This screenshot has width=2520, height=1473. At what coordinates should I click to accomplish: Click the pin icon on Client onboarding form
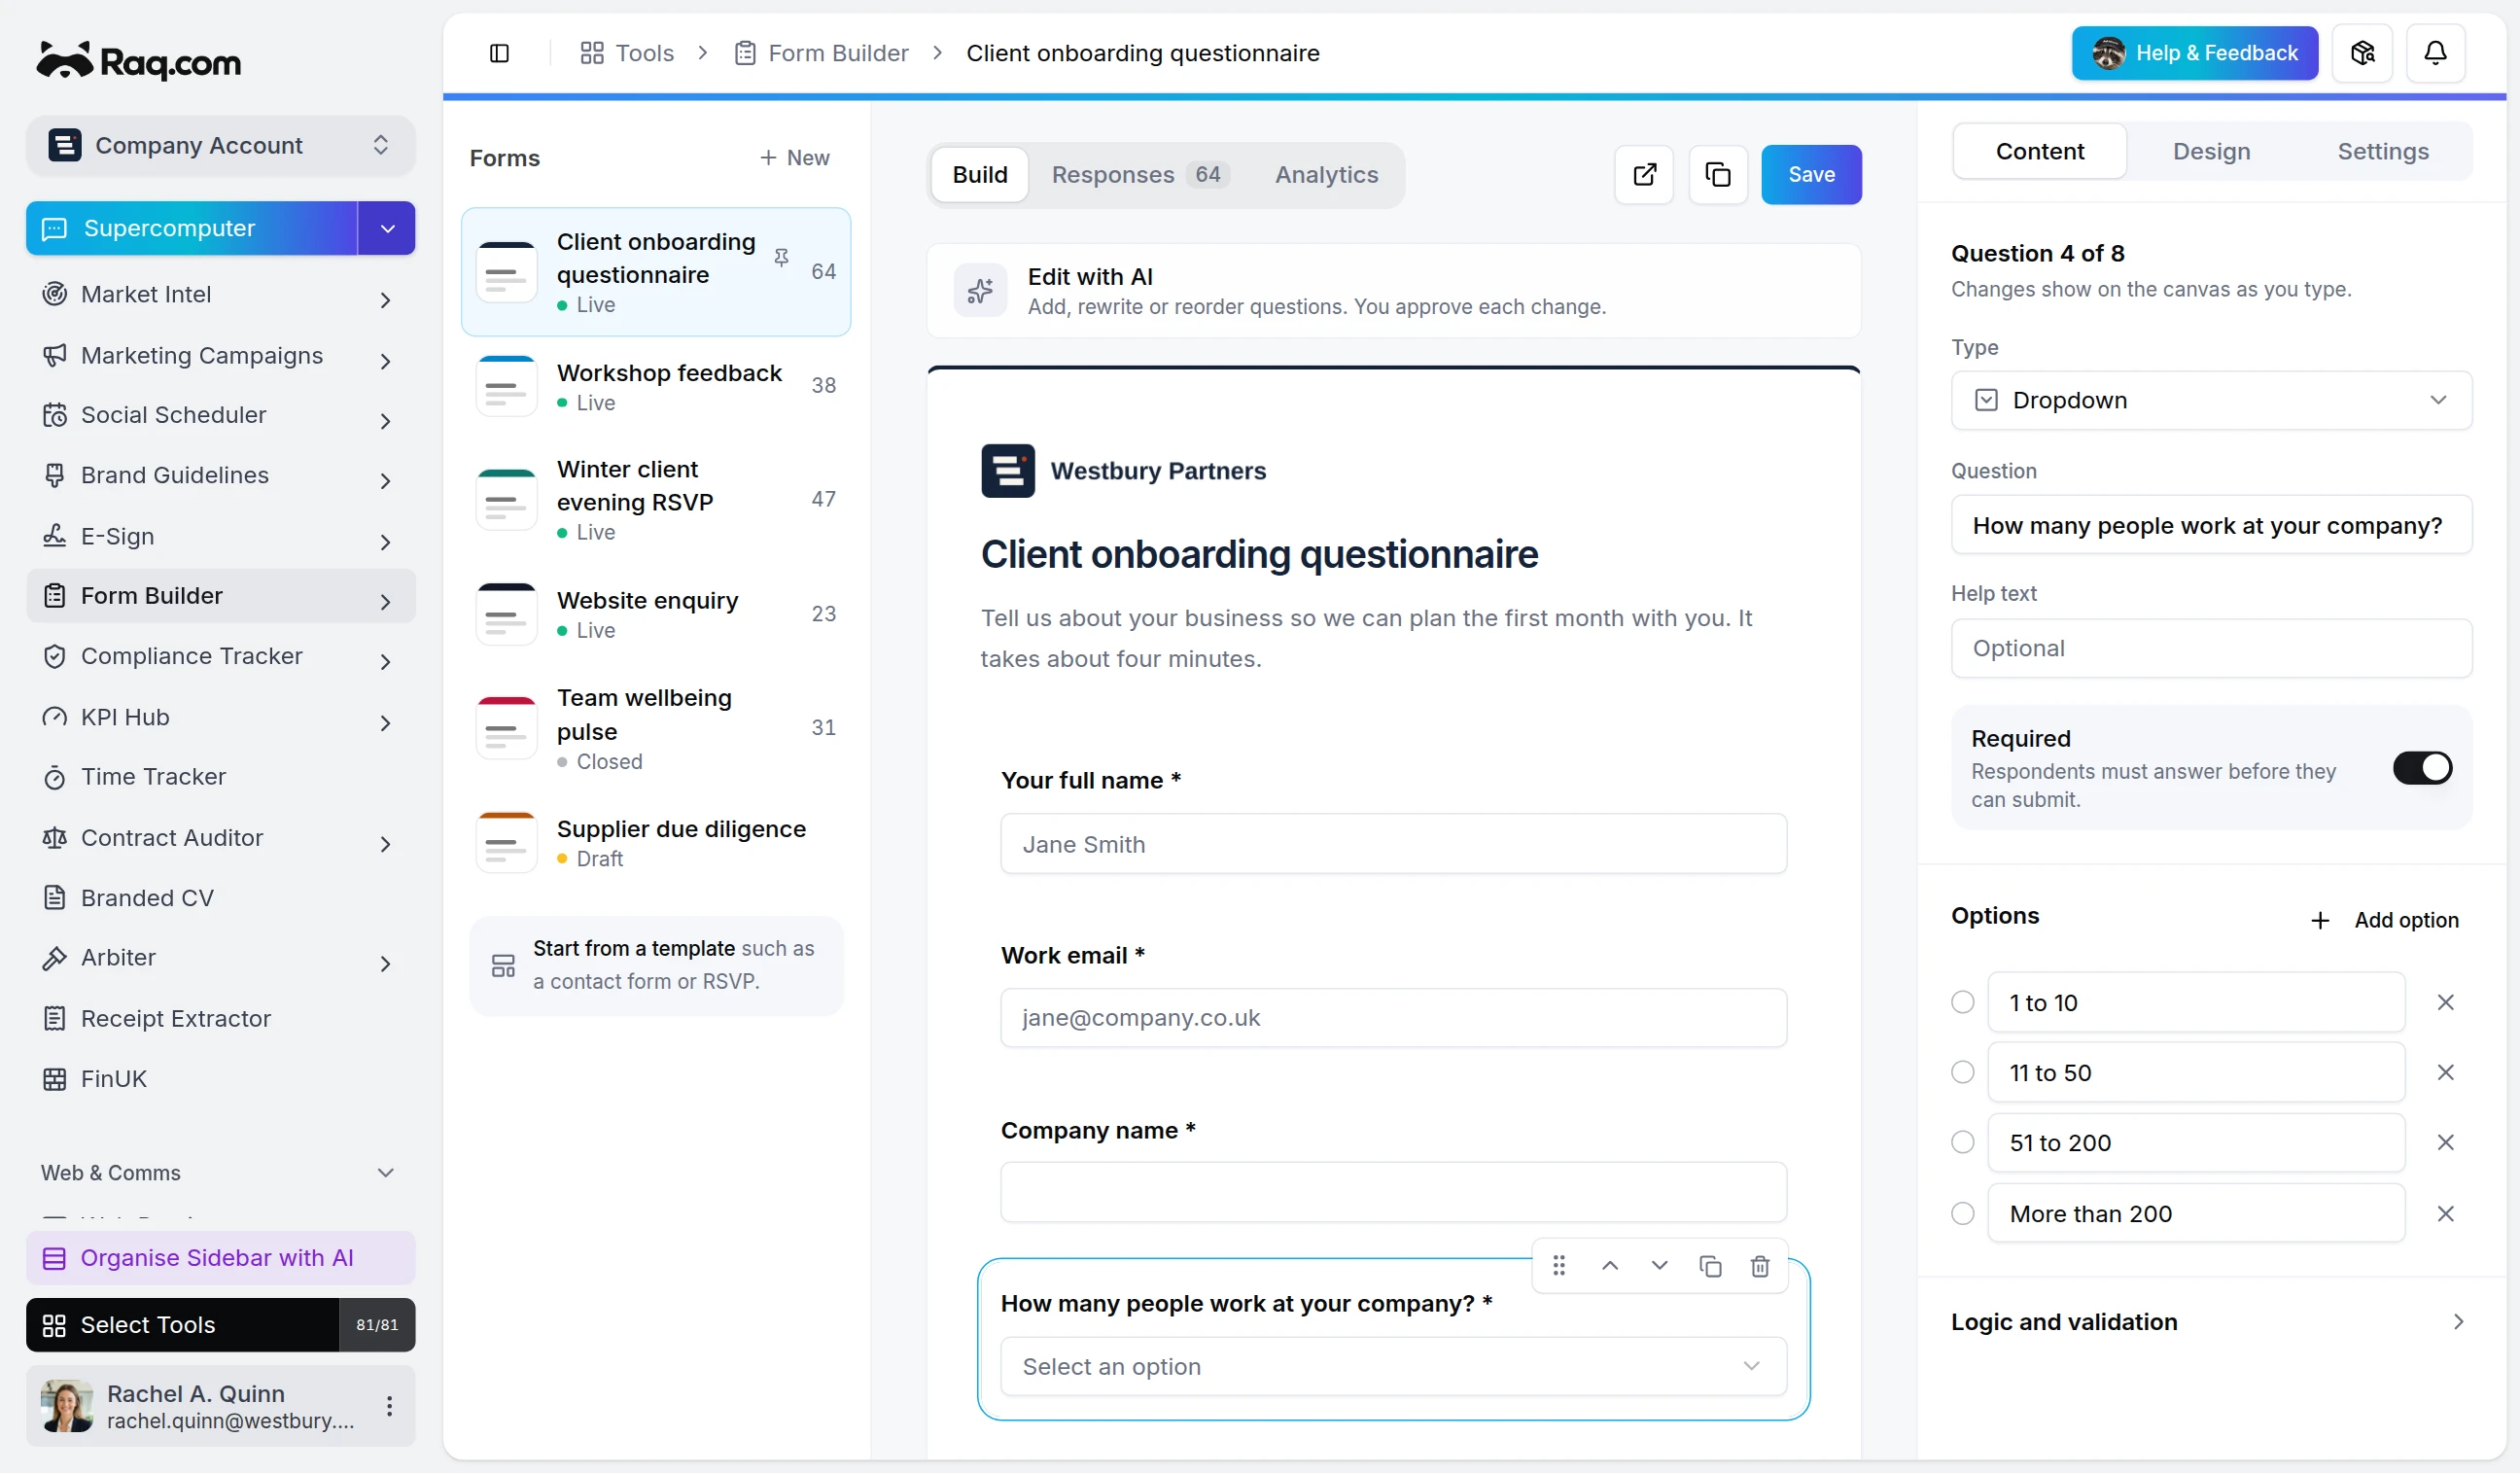[x=781, y=258]
